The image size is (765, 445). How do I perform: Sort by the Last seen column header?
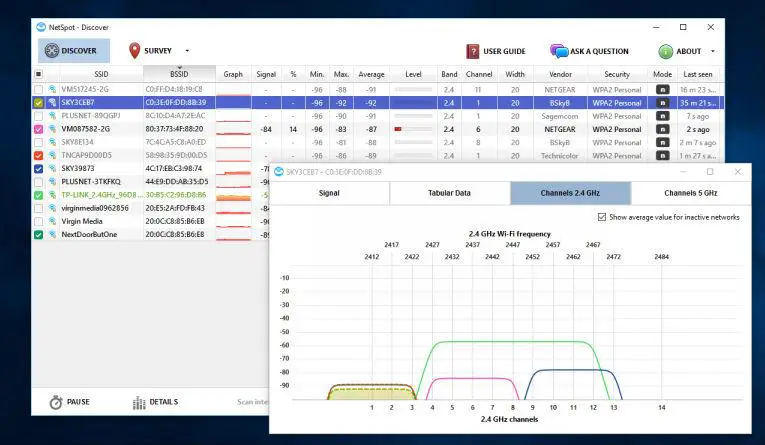click(698, 74)
